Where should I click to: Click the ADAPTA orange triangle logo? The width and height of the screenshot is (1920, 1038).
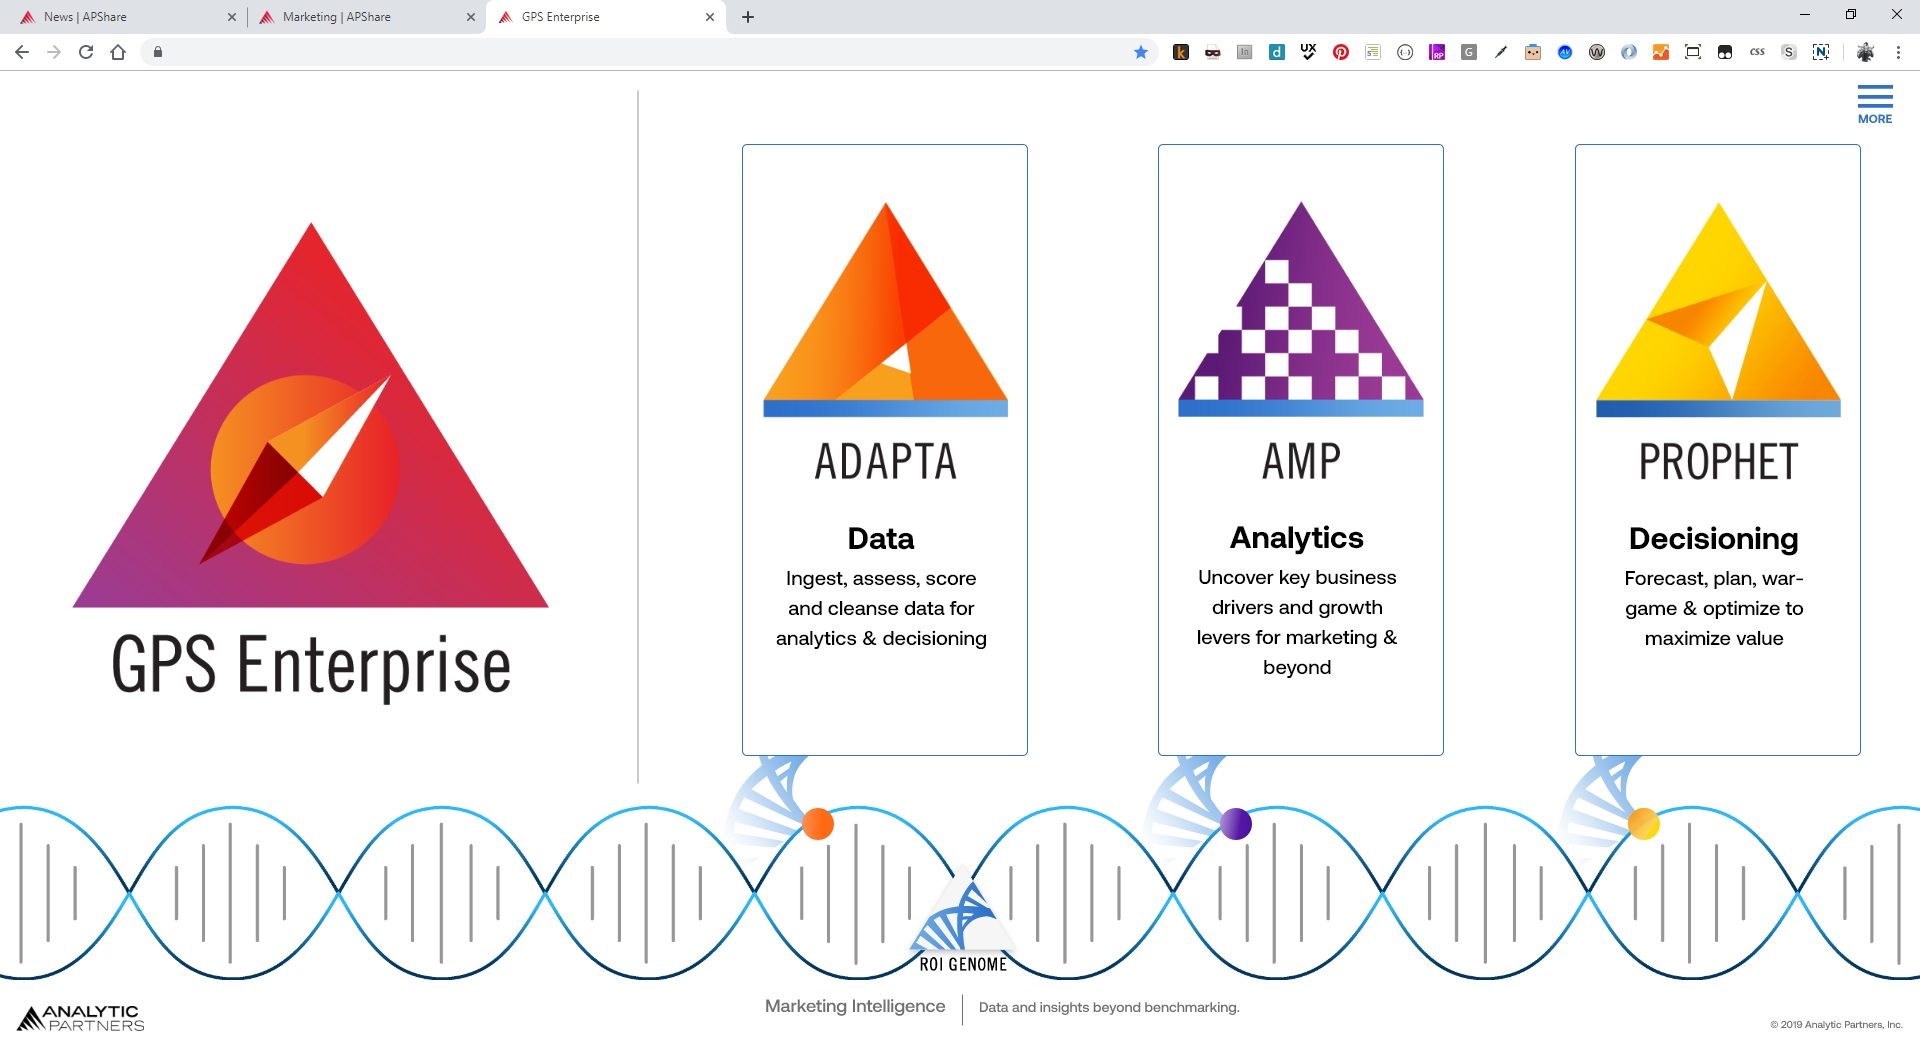pos(885,310)
